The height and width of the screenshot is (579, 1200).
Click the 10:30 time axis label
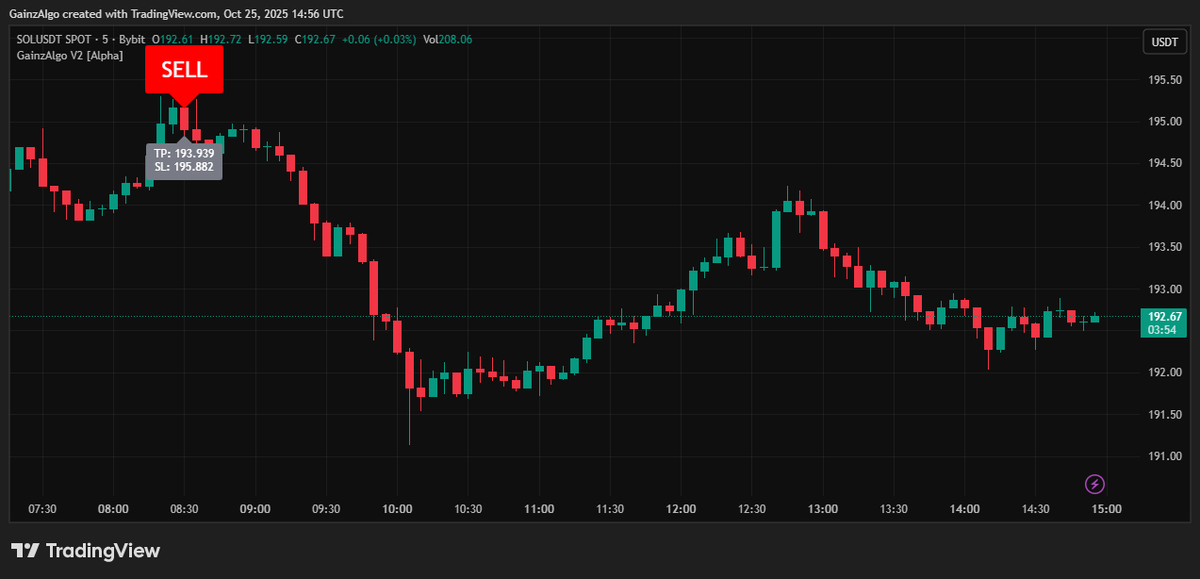click(x=468, y=509)
